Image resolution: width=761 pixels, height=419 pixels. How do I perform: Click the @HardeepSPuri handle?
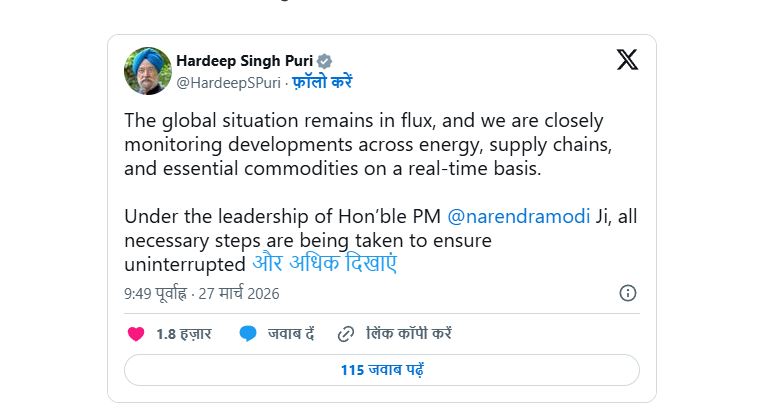pyautogui.click(x=229, y=82)
